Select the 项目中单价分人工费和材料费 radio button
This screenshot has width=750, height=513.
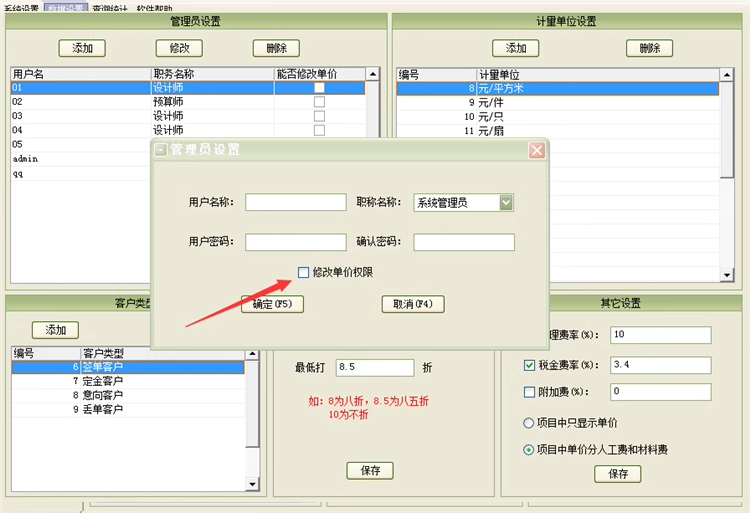529,450
